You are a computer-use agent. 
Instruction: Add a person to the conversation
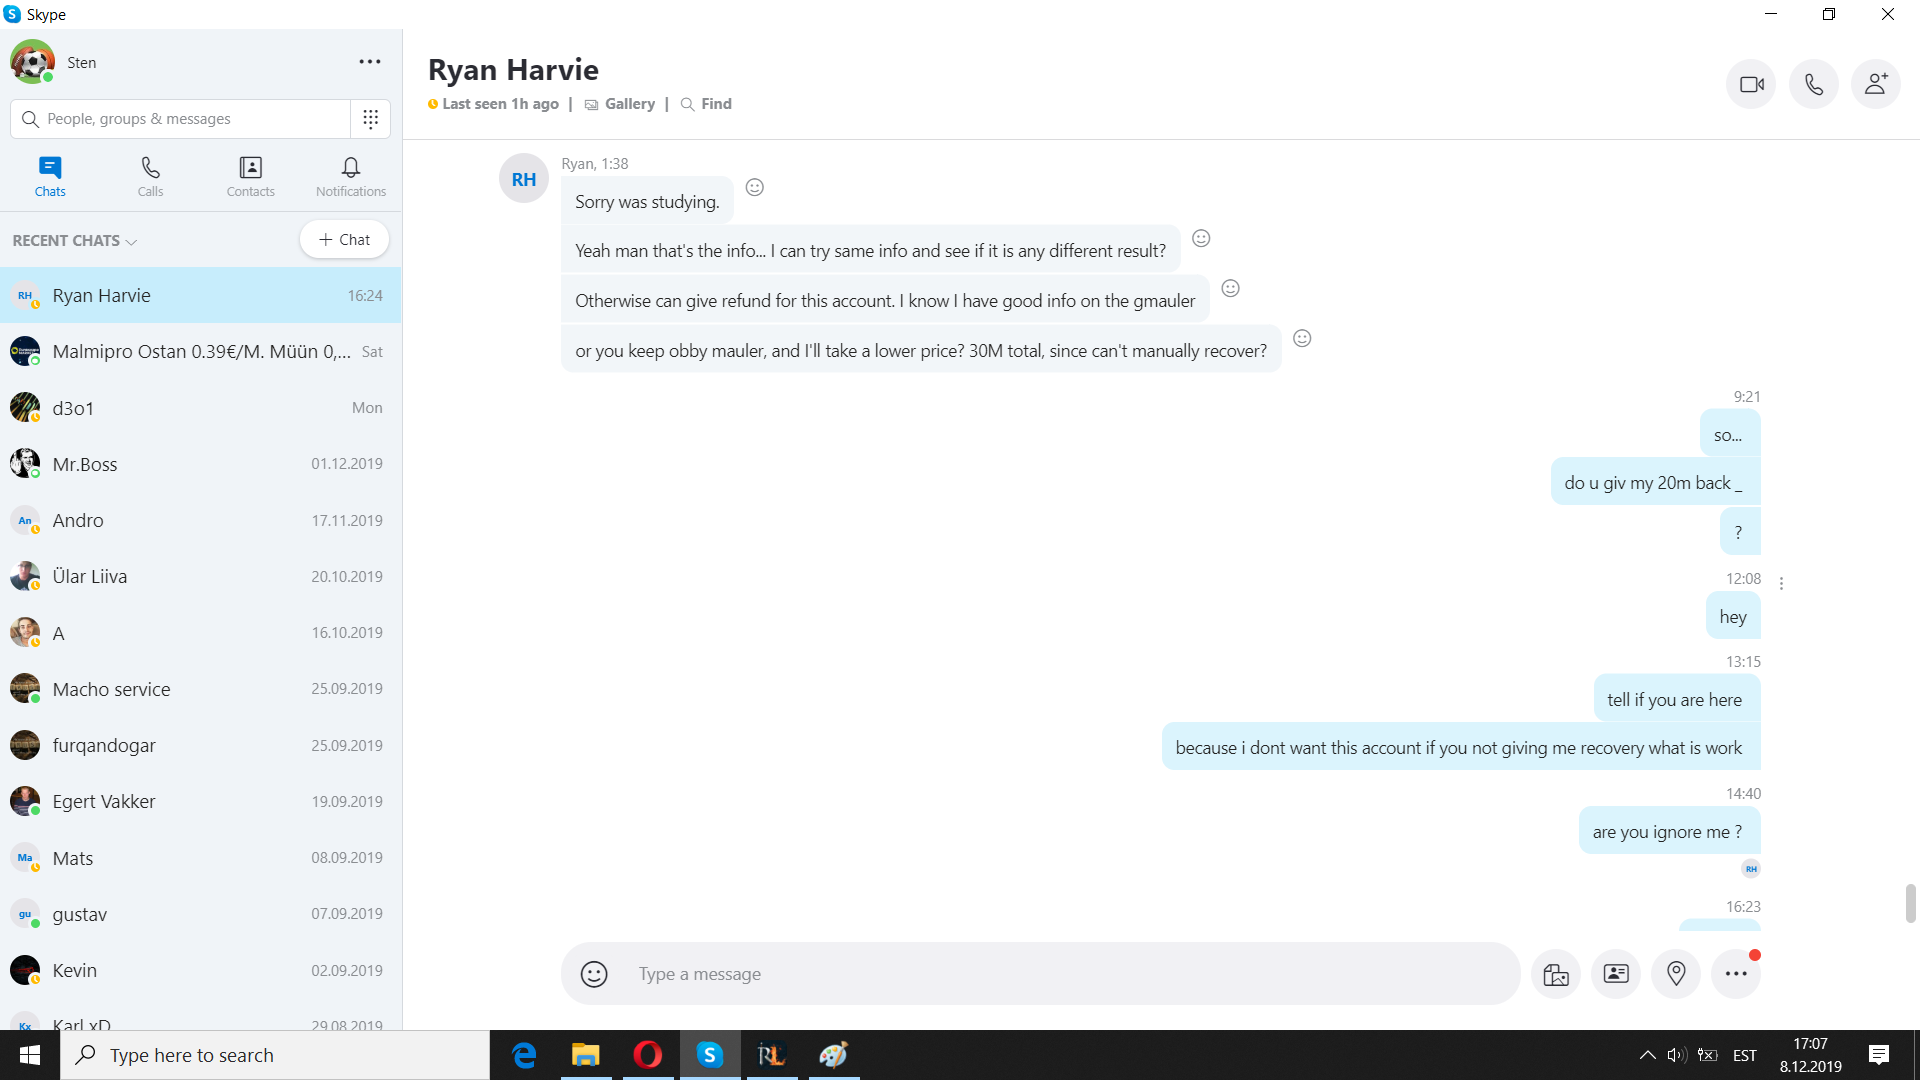[1875, 84]
